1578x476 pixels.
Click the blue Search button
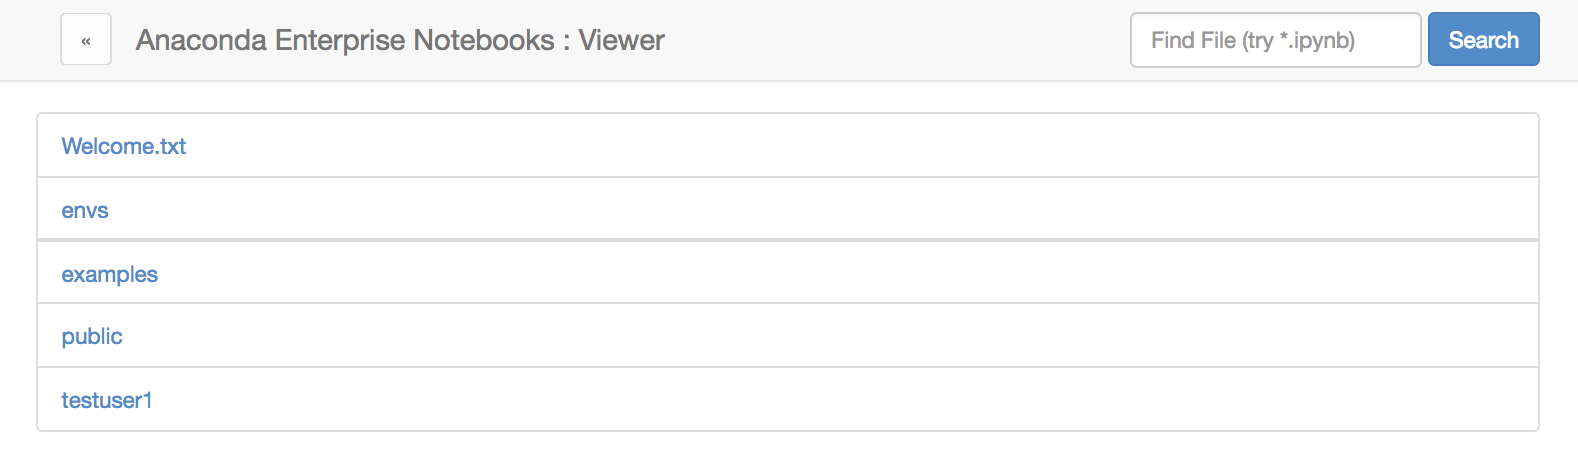click(1483, 40)
